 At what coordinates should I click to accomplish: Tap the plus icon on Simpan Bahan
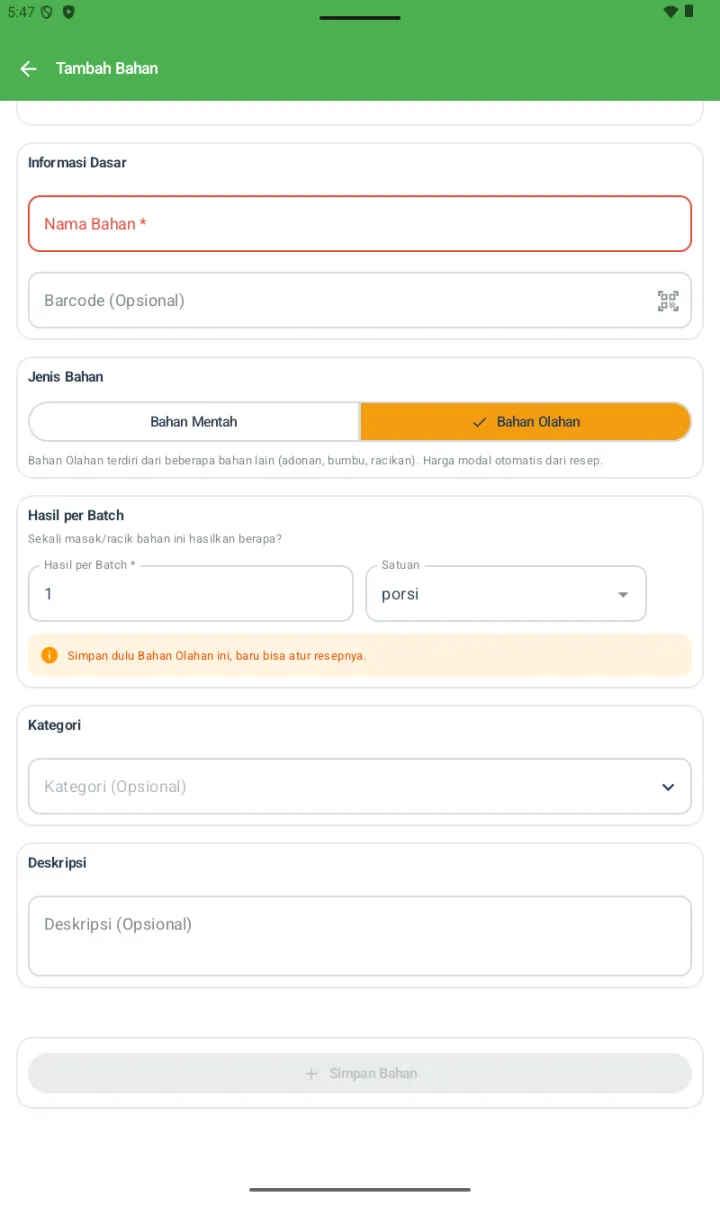pos(311,1073)
